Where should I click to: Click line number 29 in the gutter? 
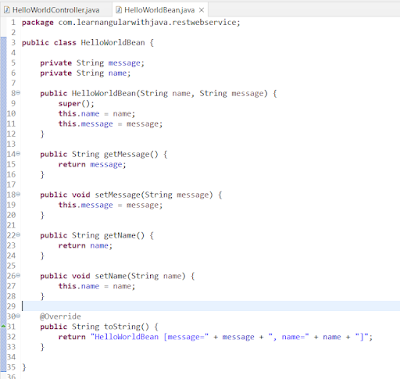coord(11,306)
